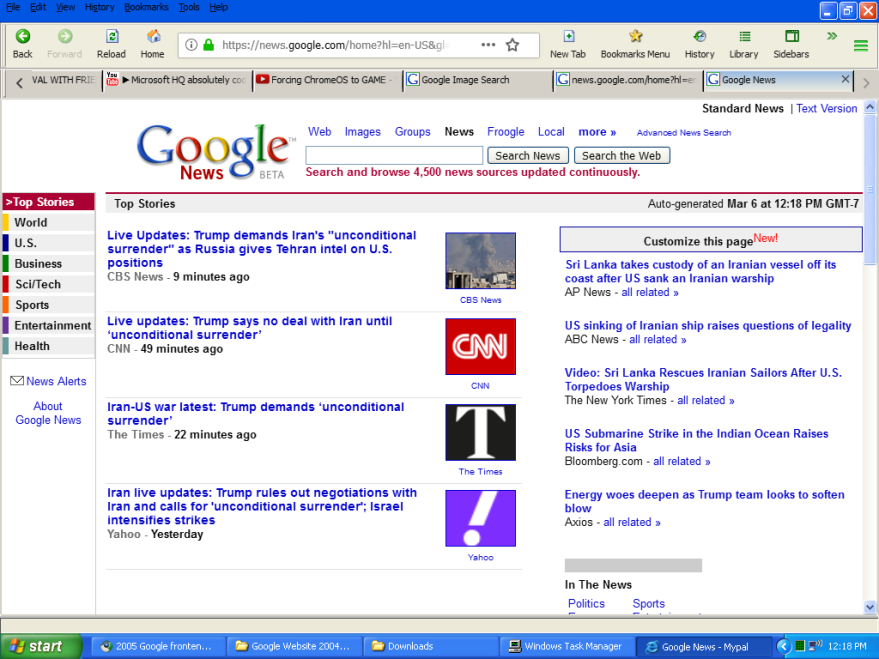Open the Windows start button
This screenshot has width=879, height=659.
click(40, 646)
